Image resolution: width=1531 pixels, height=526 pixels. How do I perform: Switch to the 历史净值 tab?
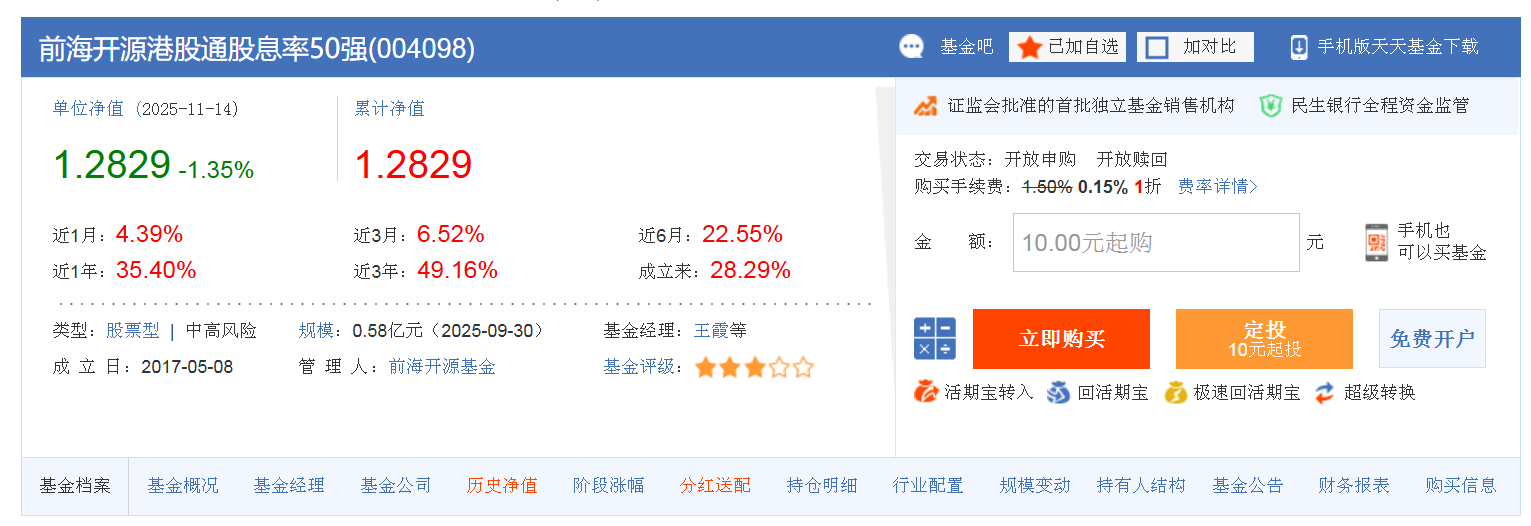502,486
